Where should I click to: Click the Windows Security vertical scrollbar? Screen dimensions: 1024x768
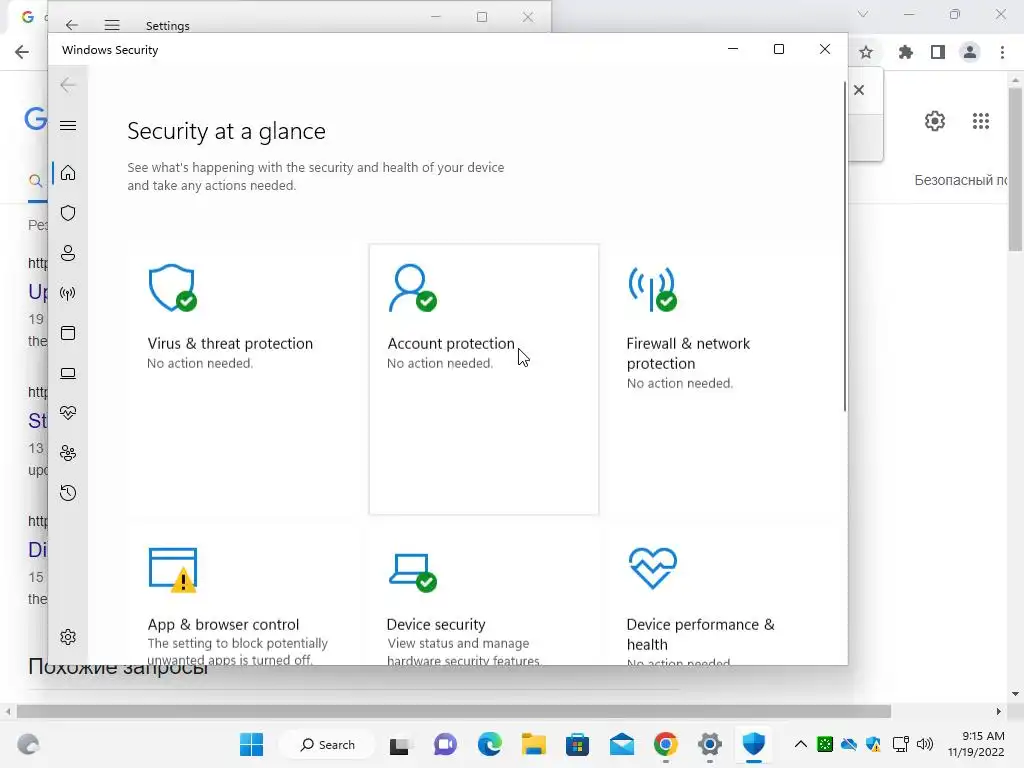pos(844,247)
